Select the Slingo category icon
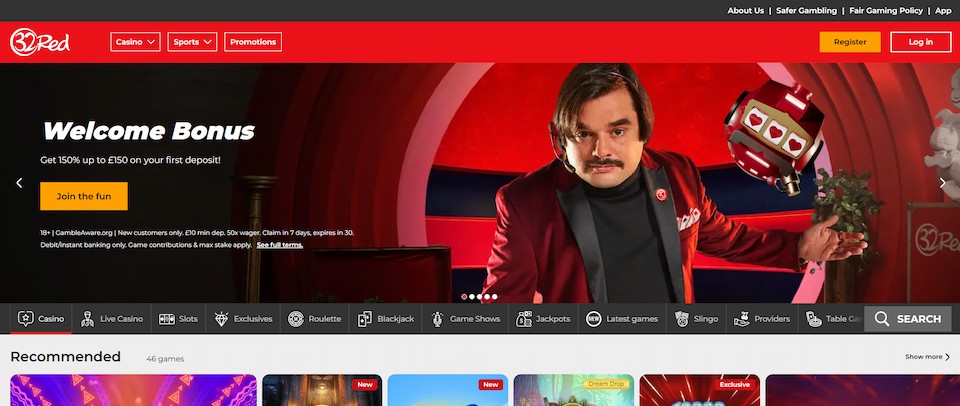The height and width of the screenshot is (406, 960). point(681,319)
